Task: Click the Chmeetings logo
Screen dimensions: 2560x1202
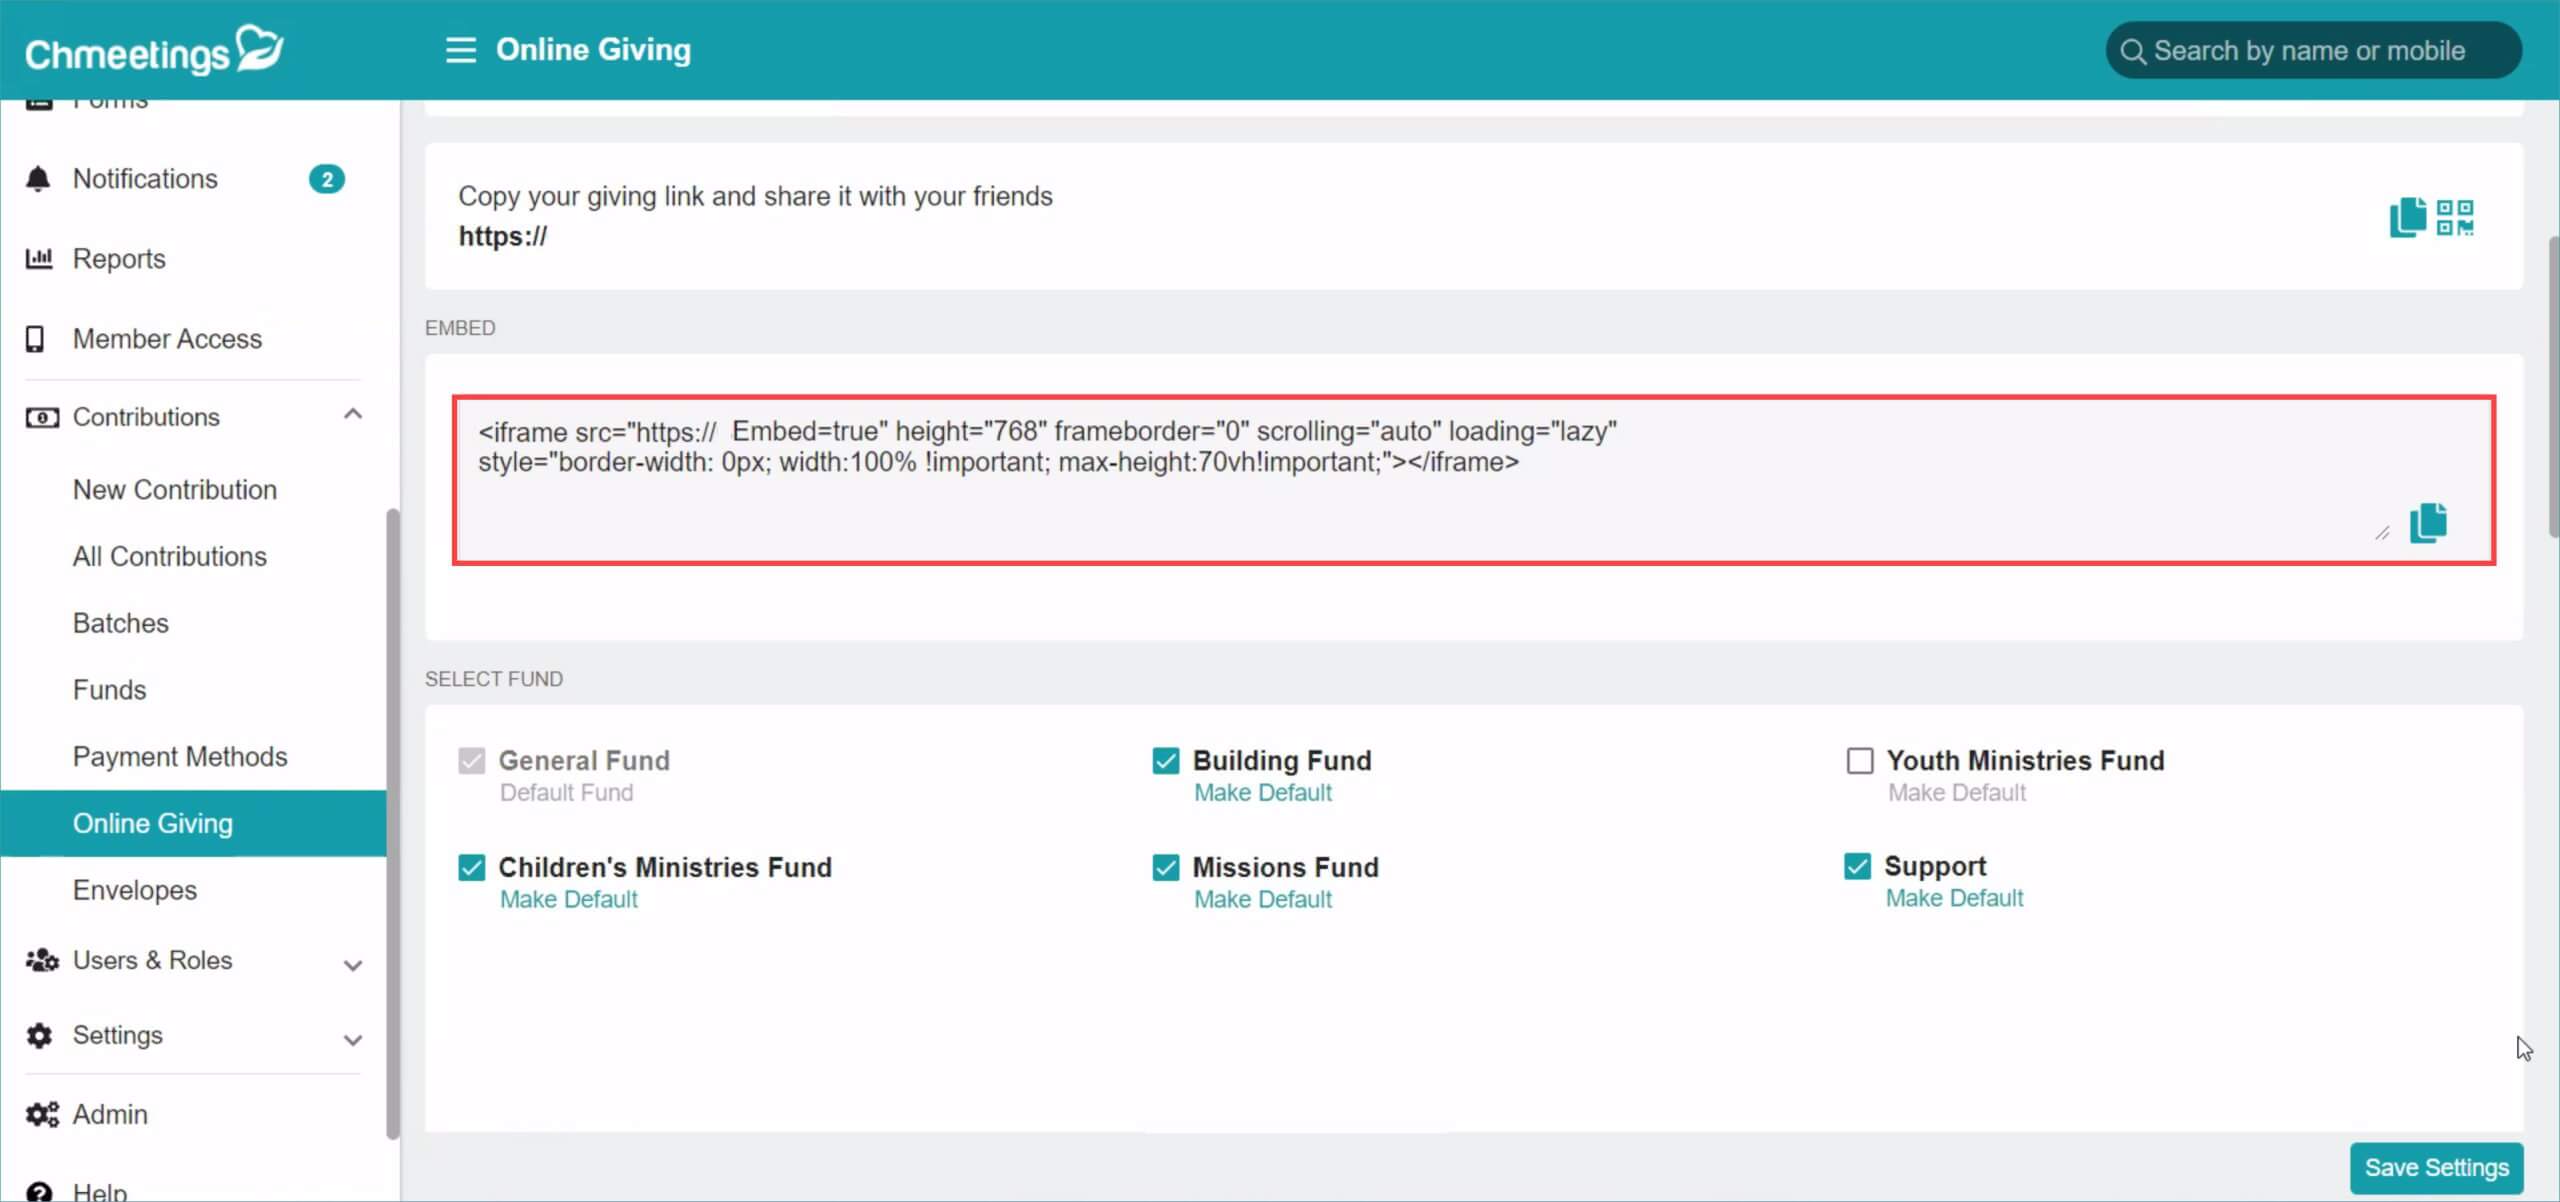Action: 154,50
